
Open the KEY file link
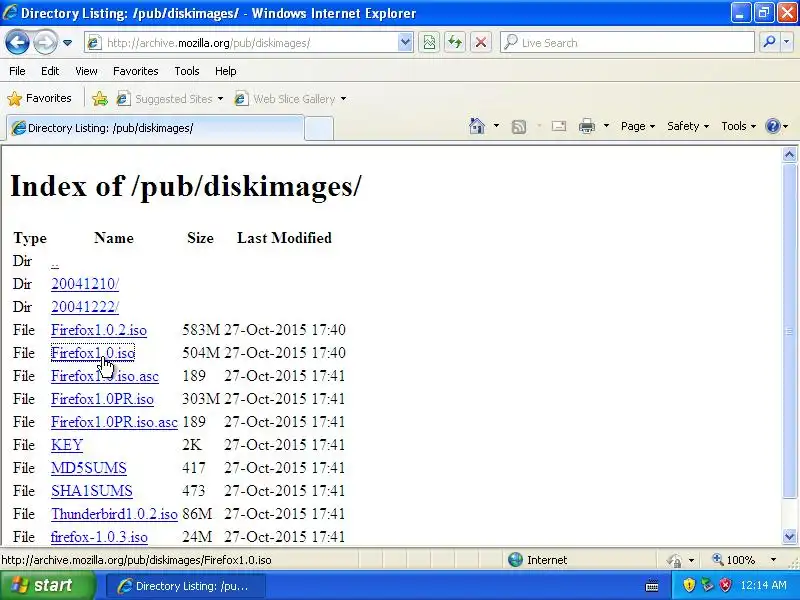(x=67, y=445)
